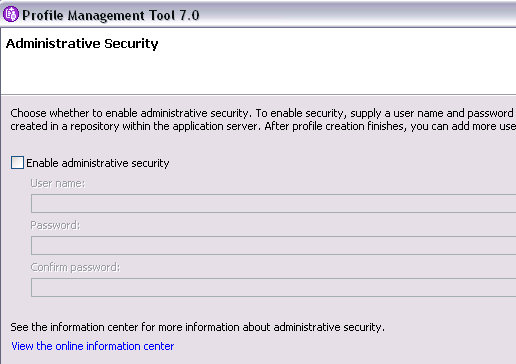Select the "Enable administrative security" label text
This screenshot has width=516, height=364.
98,163
